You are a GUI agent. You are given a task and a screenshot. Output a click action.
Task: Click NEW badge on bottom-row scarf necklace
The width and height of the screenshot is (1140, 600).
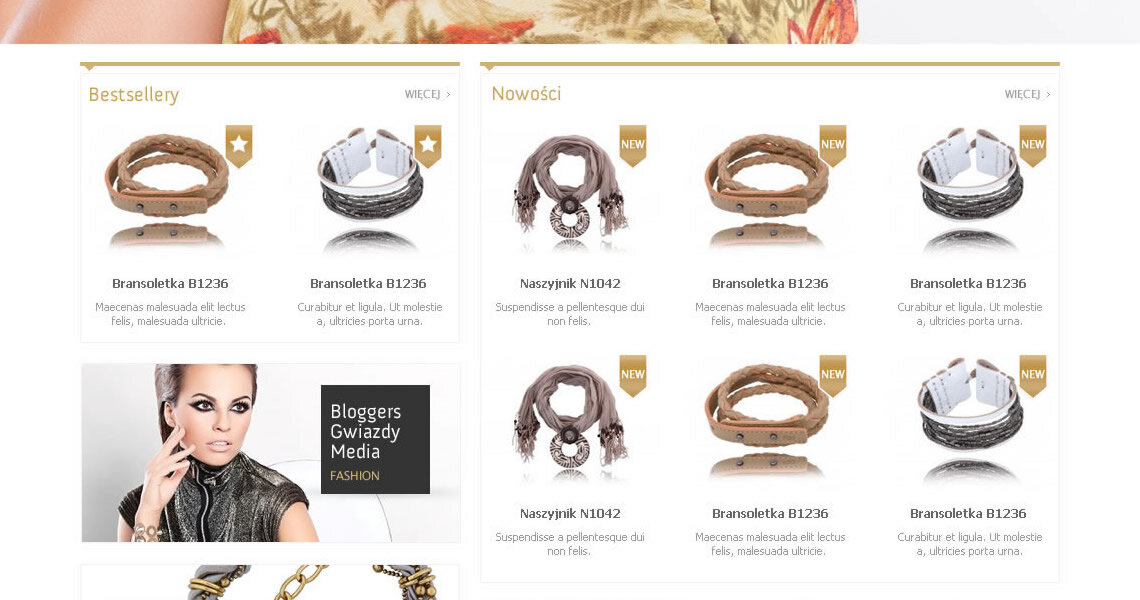633,375
